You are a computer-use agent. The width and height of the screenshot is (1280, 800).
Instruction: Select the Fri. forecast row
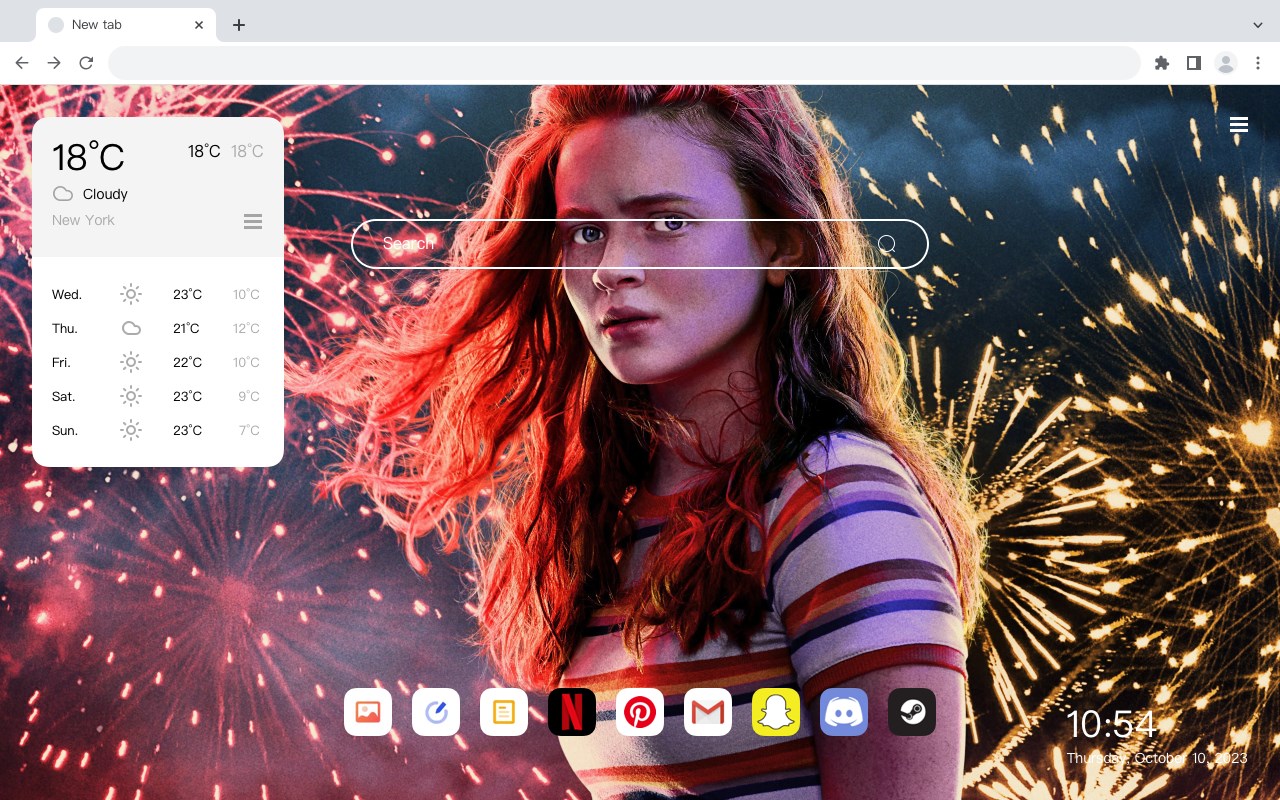157,362
